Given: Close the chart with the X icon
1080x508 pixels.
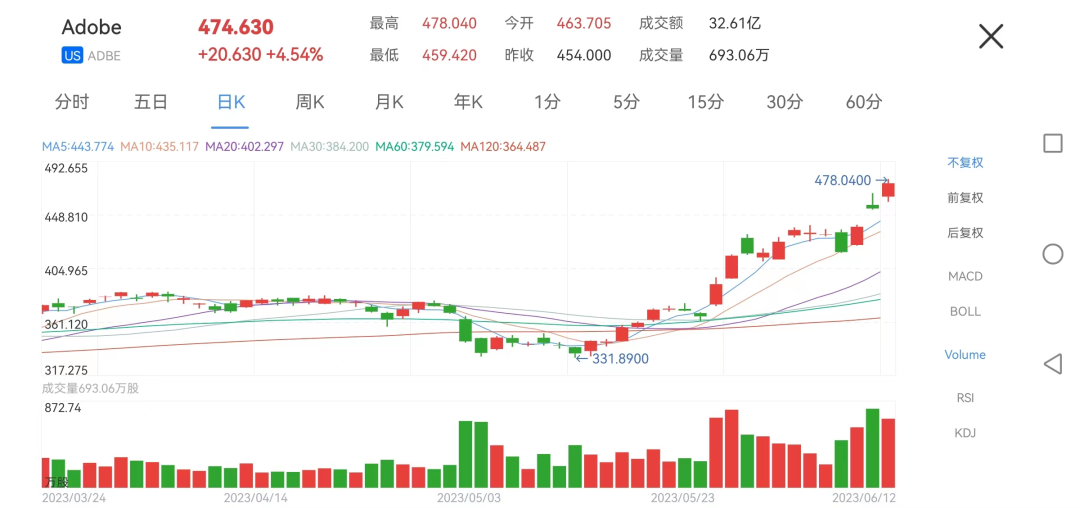Looking at the screenshot, I should pos(991,36).
